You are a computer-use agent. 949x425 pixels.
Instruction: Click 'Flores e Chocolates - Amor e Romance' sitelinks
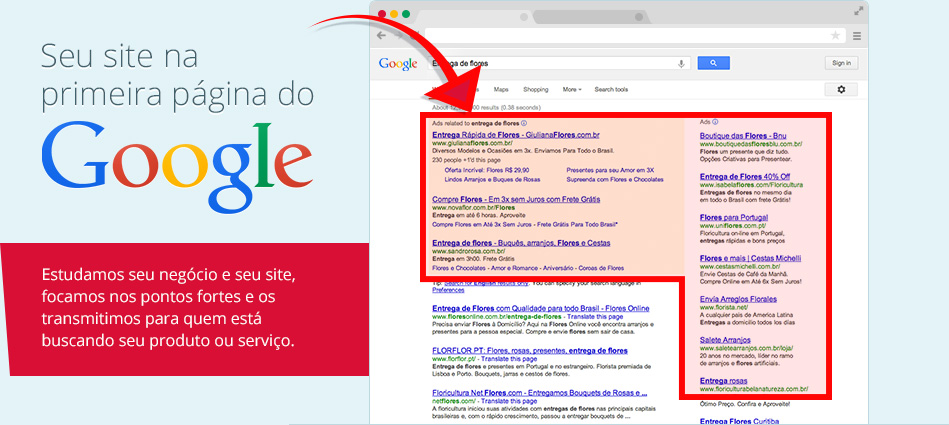pyautogui.click(x=528, y=268)
